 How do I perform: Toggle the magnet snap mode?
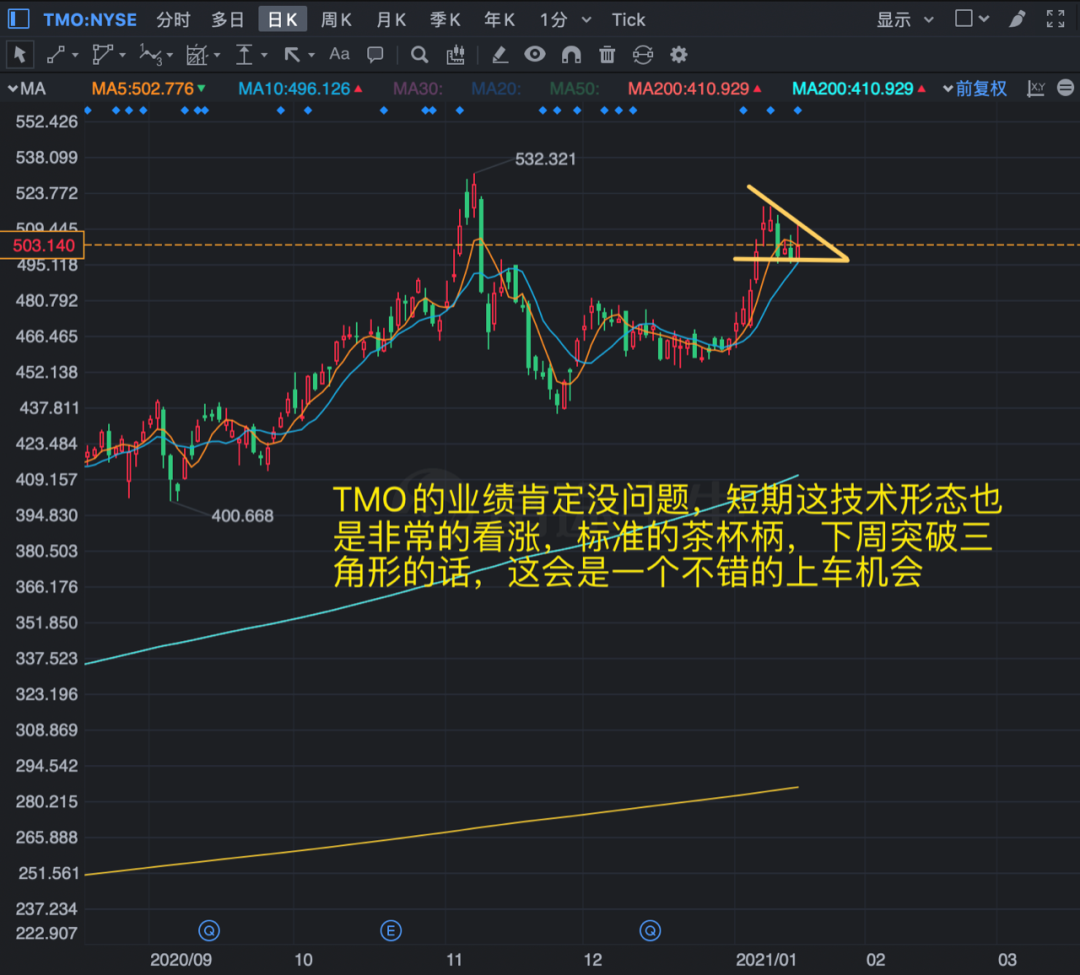click(571, 54)
